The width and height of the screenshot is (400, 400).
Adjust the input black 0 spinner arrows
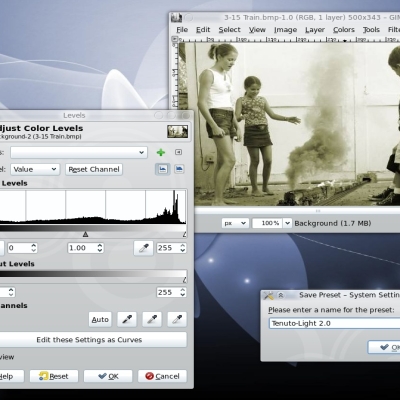coord(34,248)
